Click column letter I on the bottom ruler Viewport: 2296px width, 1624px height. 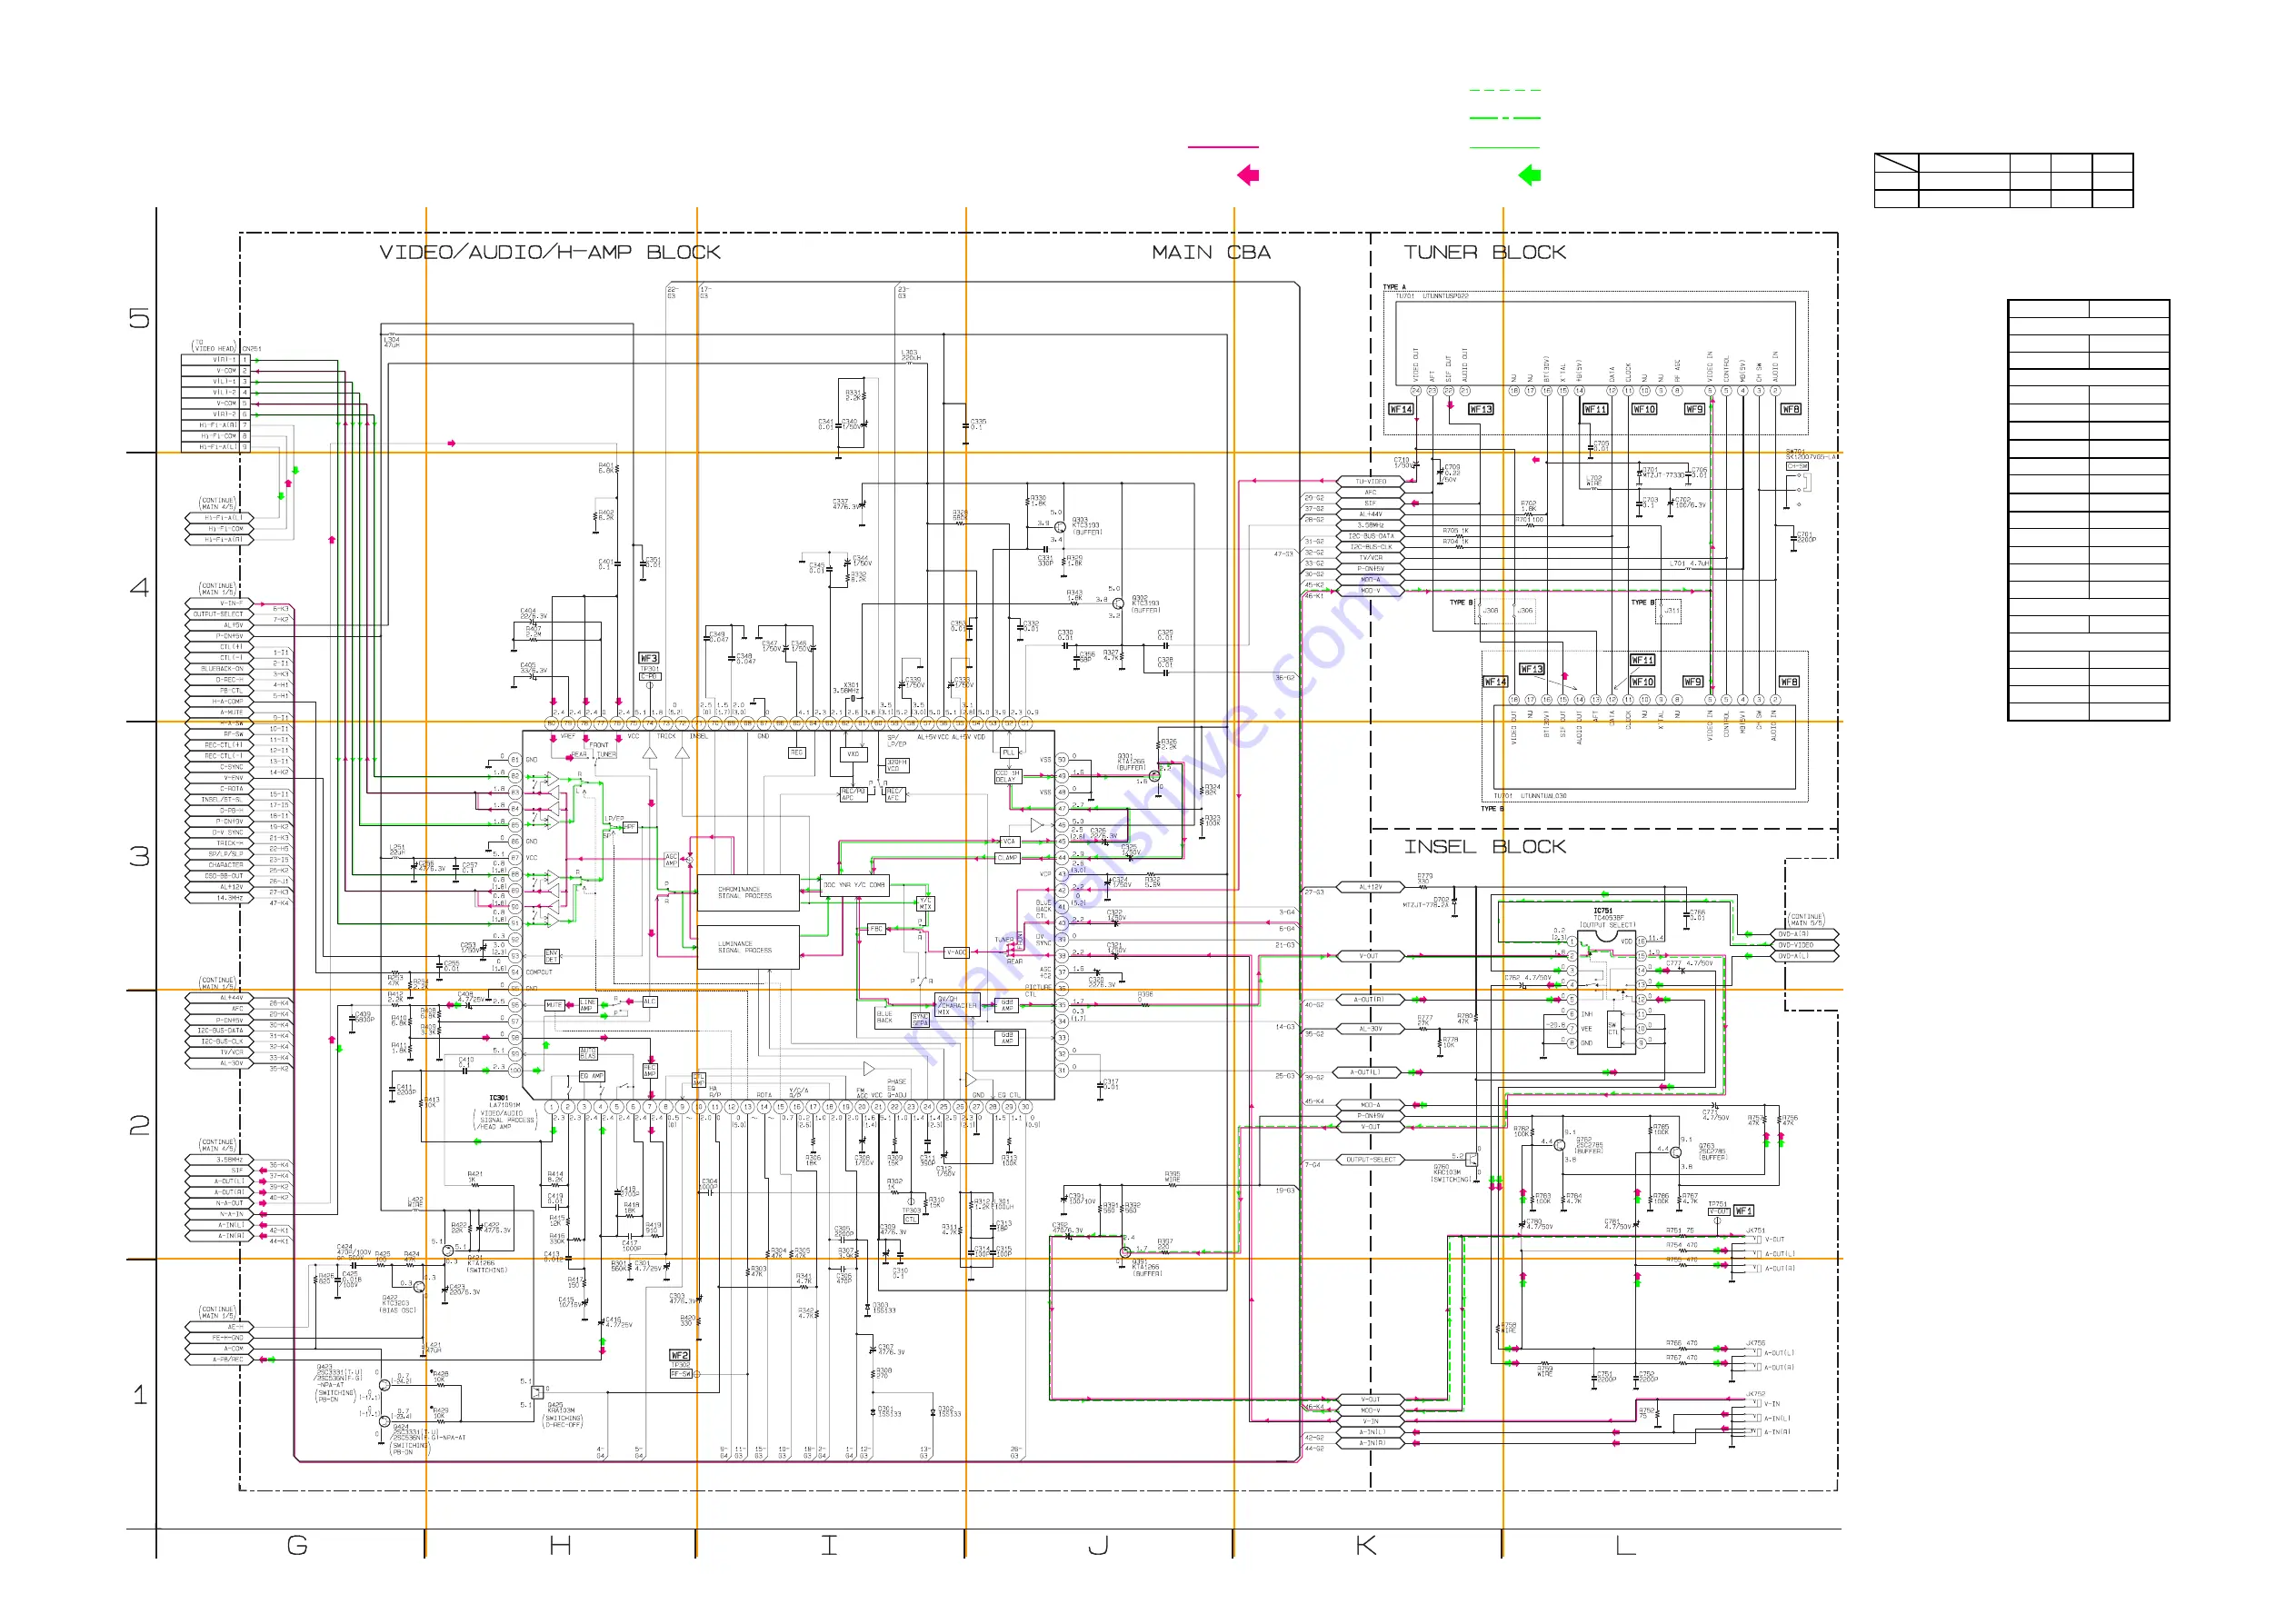click(x=829, y=1545)
